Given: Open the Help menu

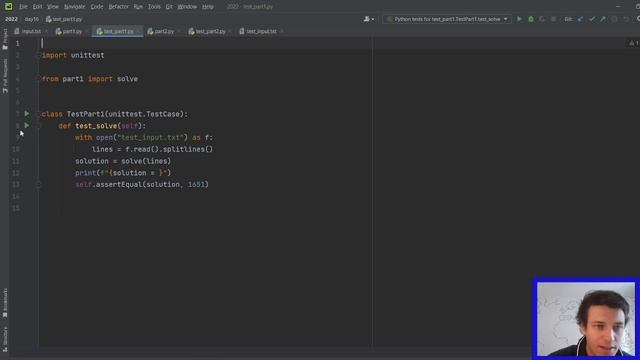Looking at the screenshot, I should [208, 7].
